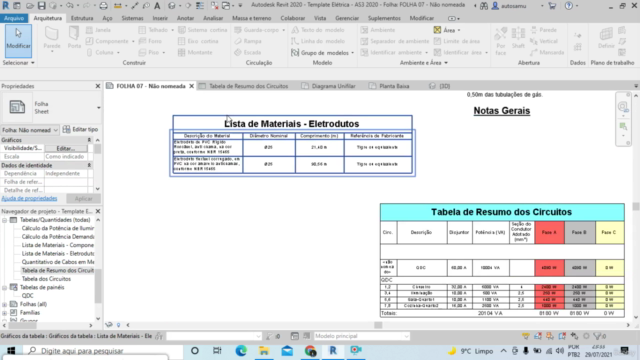Click the Revit icon on Windows taskbar
The image size is (640, 360).
[333, 351]
